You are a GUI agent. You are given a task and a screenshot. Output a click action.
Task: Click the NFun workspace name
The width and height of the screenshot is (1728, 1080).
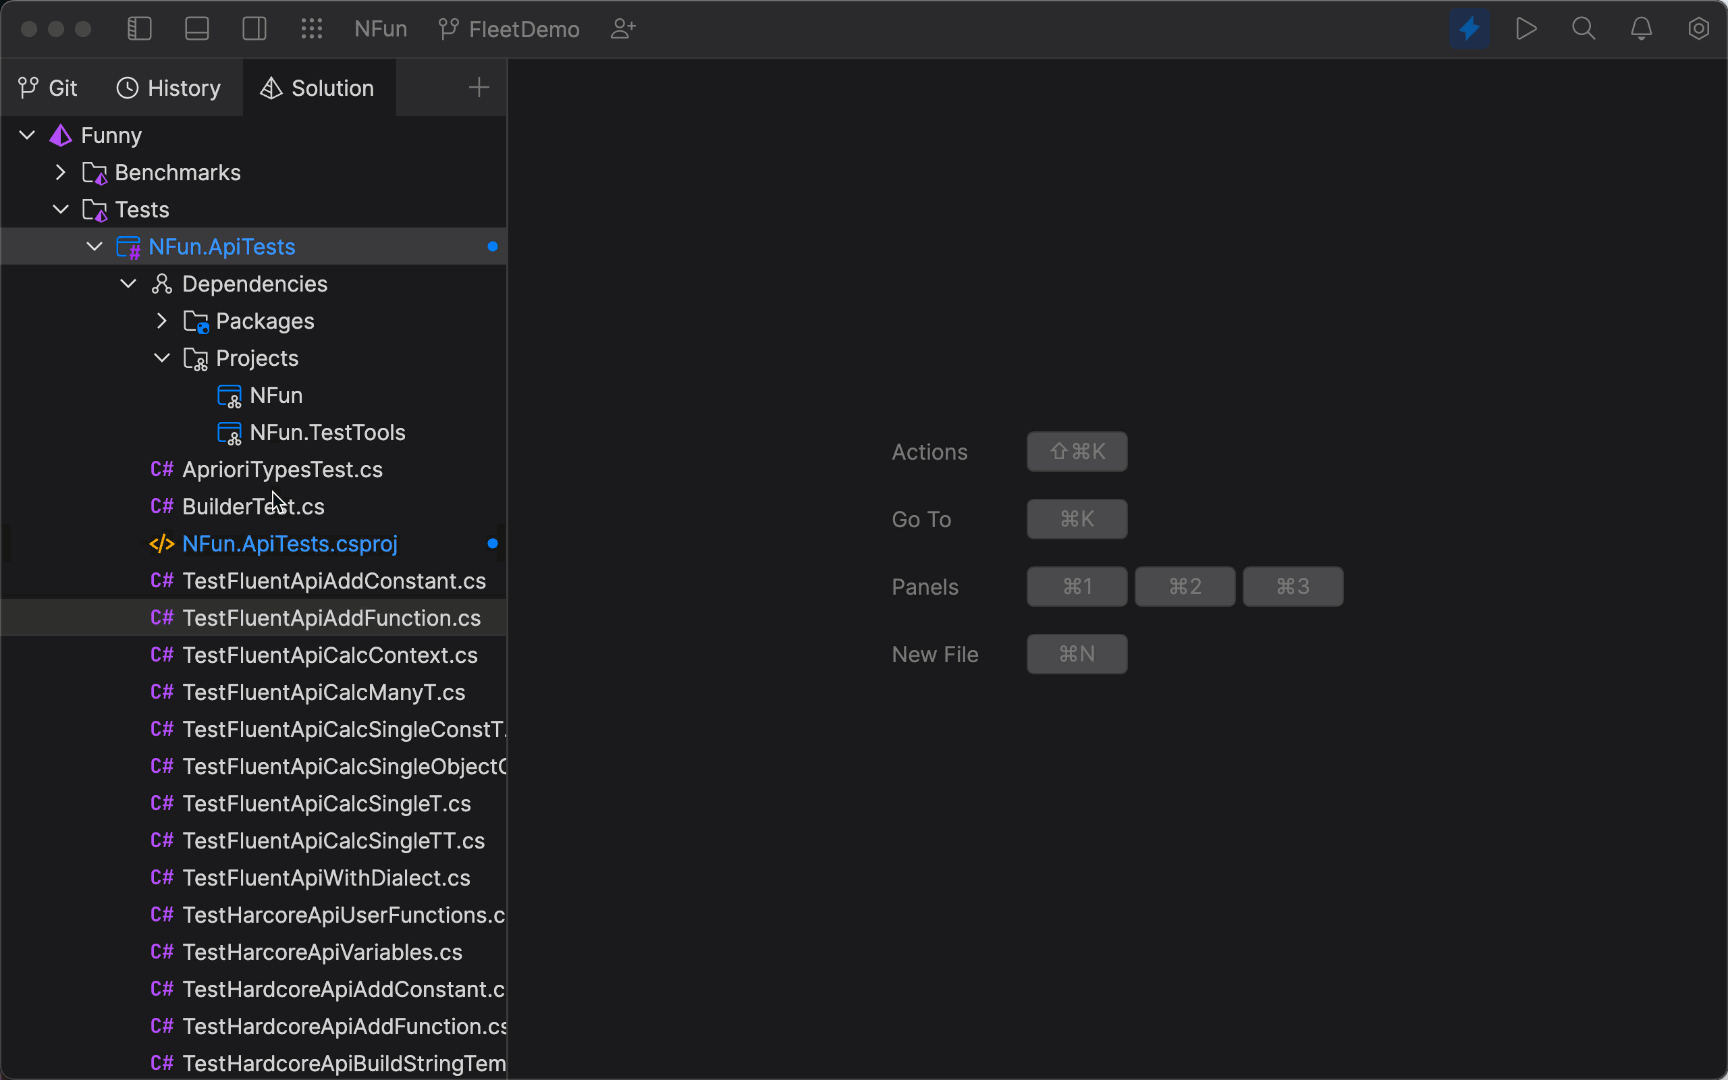coord(380,28)
